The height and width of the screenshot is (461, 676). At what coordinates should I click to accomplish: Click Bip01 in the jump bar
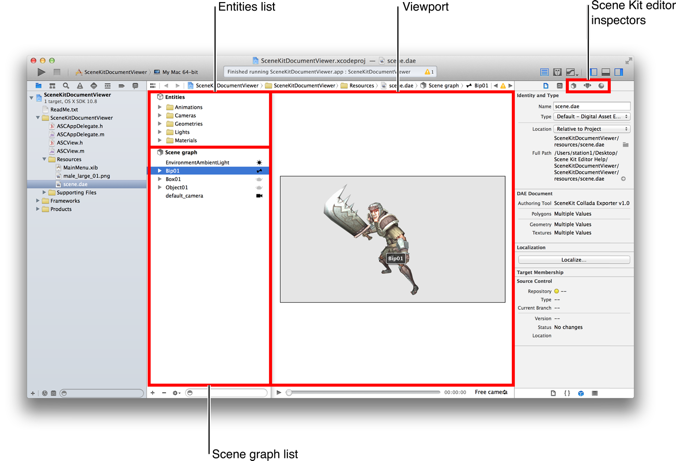tap(477, 86)
